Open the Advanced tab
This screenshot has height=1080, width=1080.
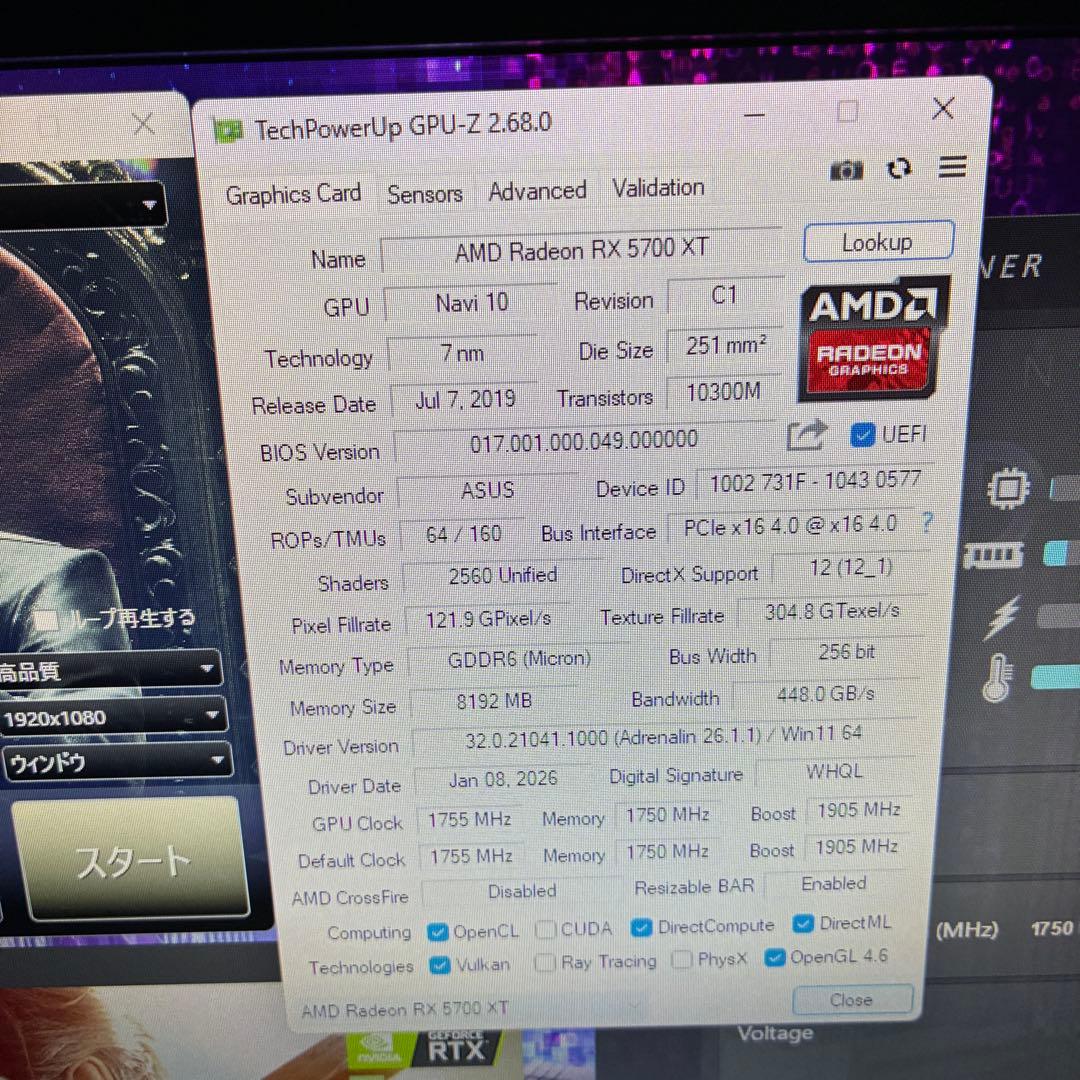click(537, 191)
